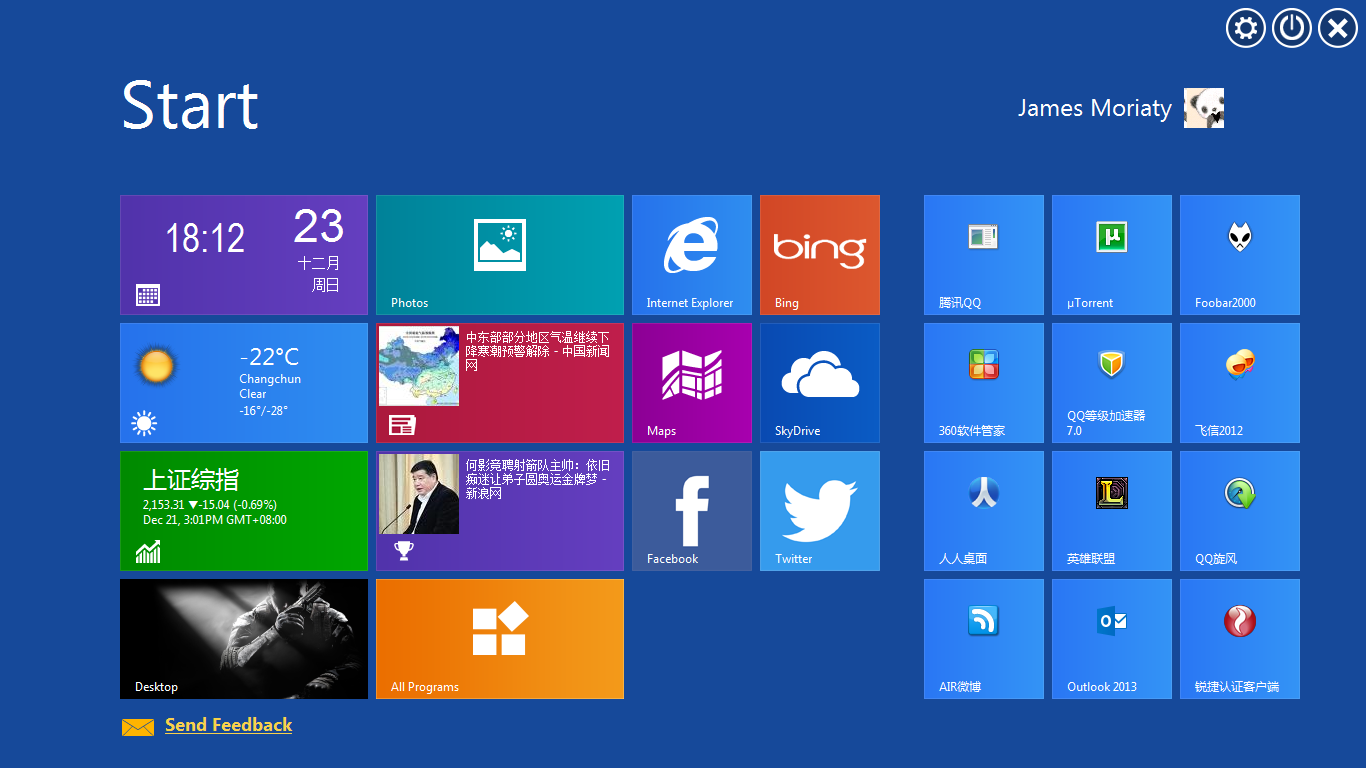Open the Outlook 2013 tile

[1112, 639]
